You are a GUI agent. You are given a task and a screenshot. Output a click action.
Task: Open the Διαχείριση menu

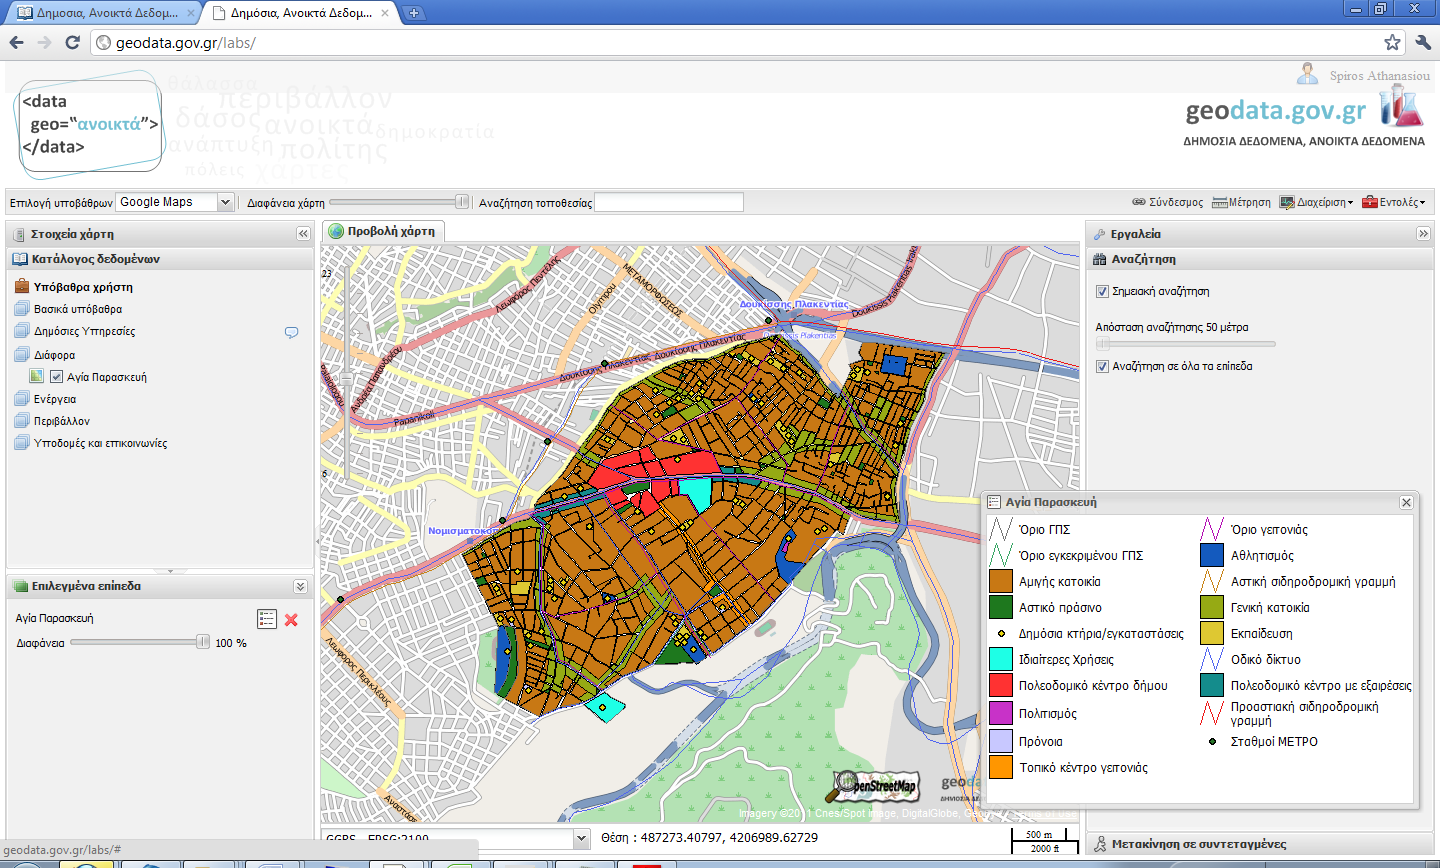pos(1316,202)
